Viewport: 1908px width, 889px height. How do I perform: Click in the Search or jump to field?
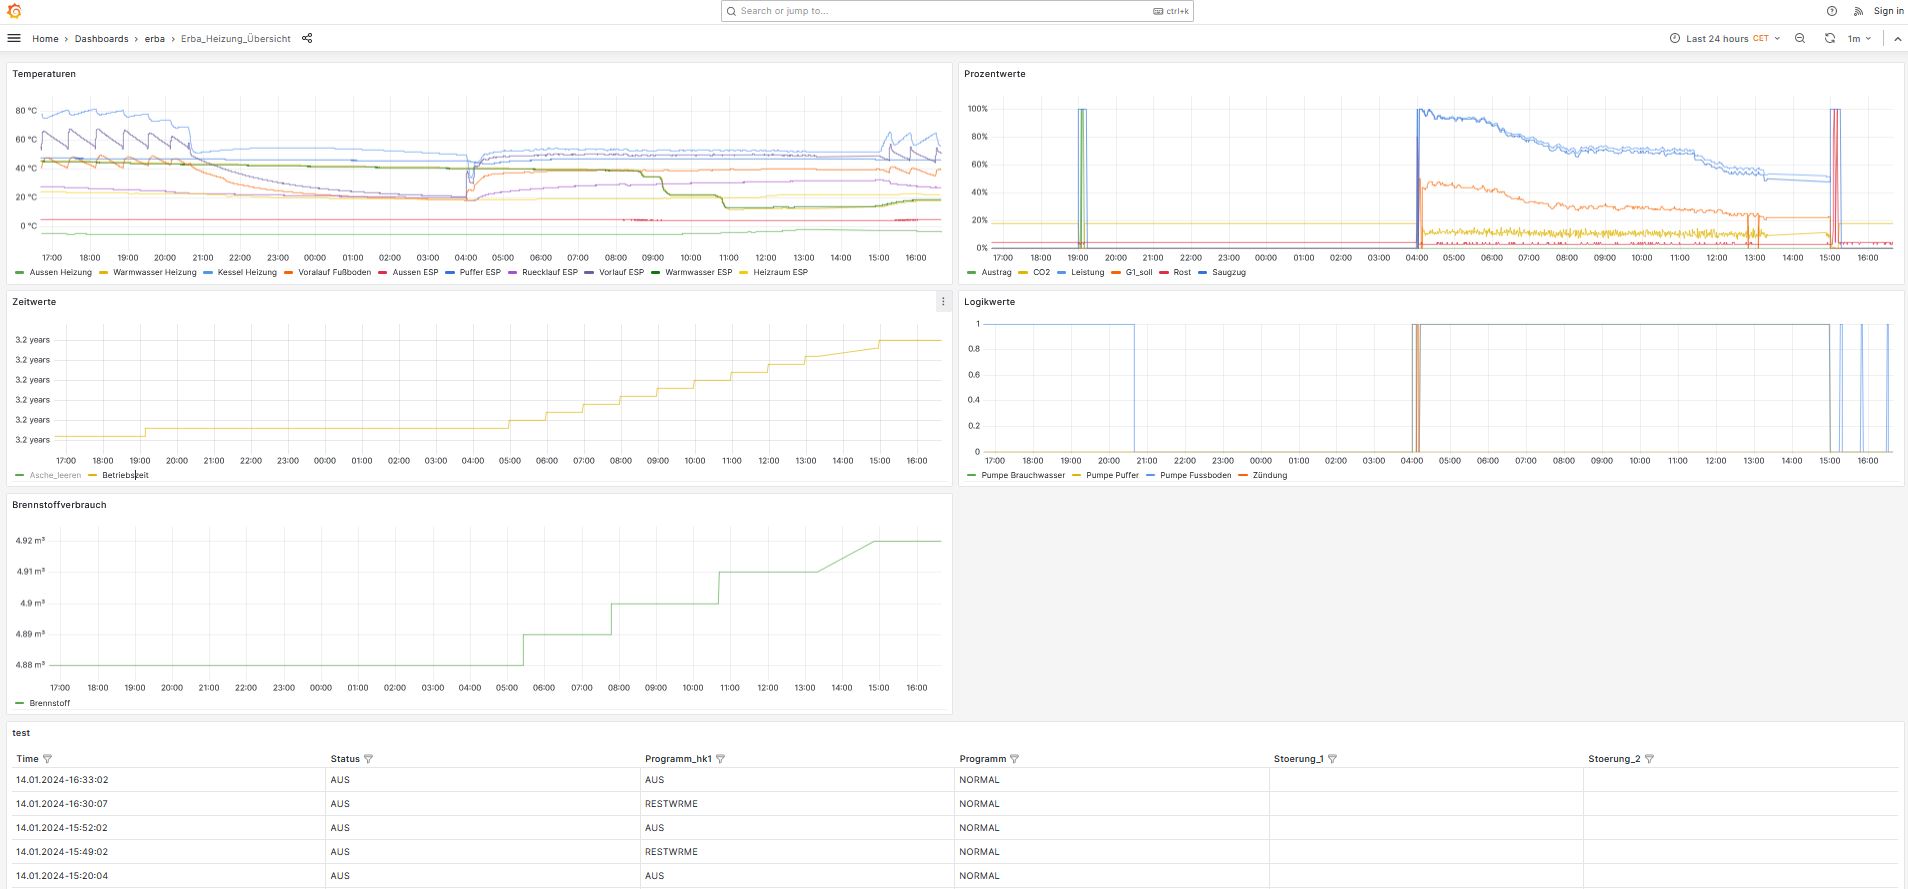tap(957, 11)
